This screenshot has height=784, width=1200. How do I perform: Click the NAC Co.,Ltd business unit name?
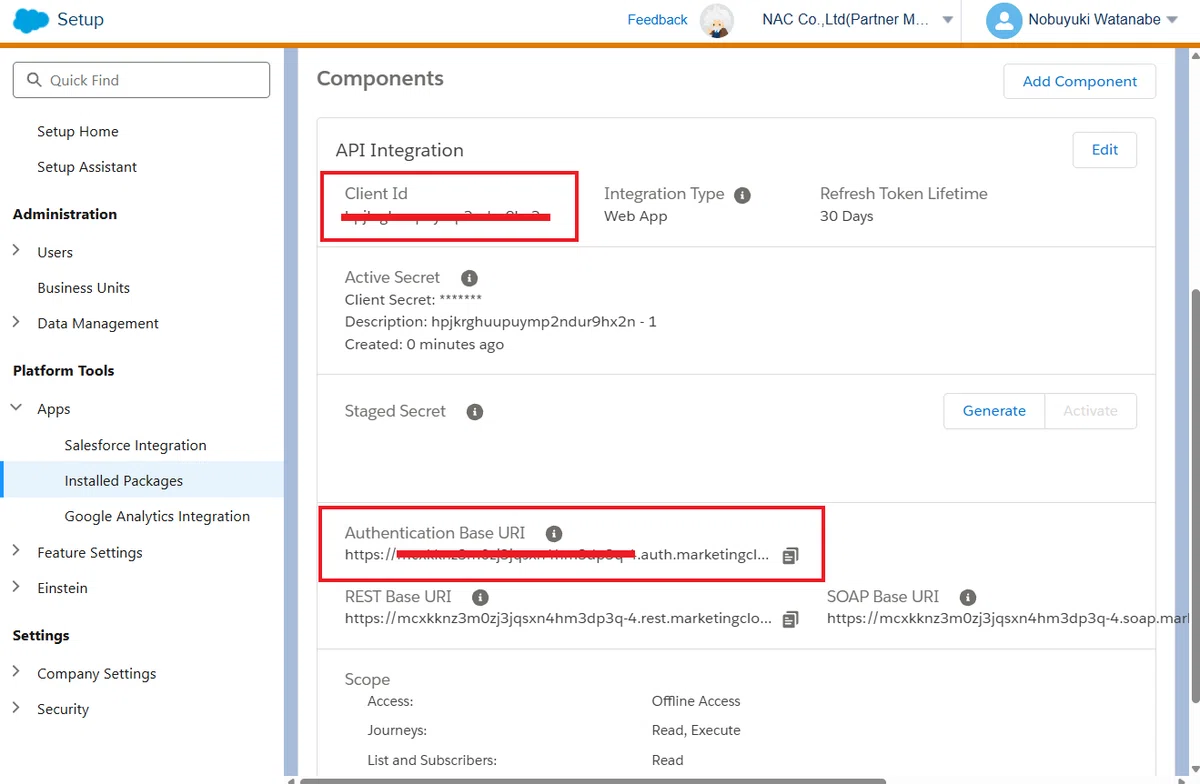(846, 20)
